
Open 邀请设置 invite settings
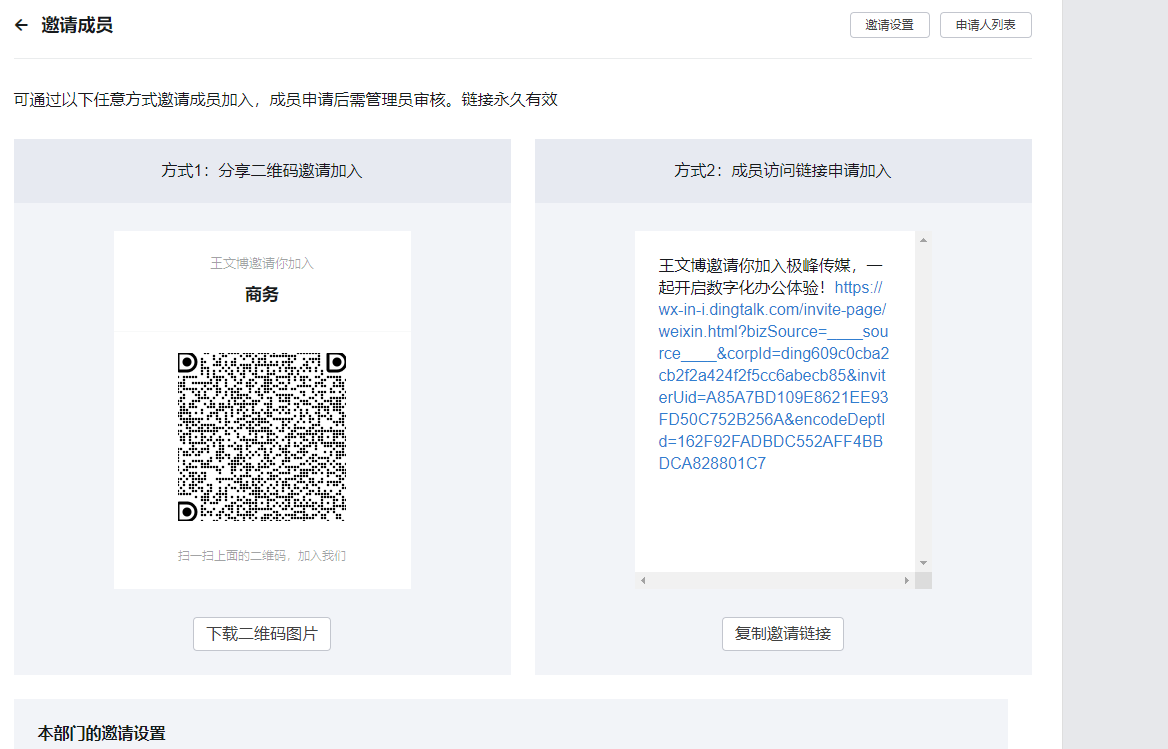click(889, 25)
